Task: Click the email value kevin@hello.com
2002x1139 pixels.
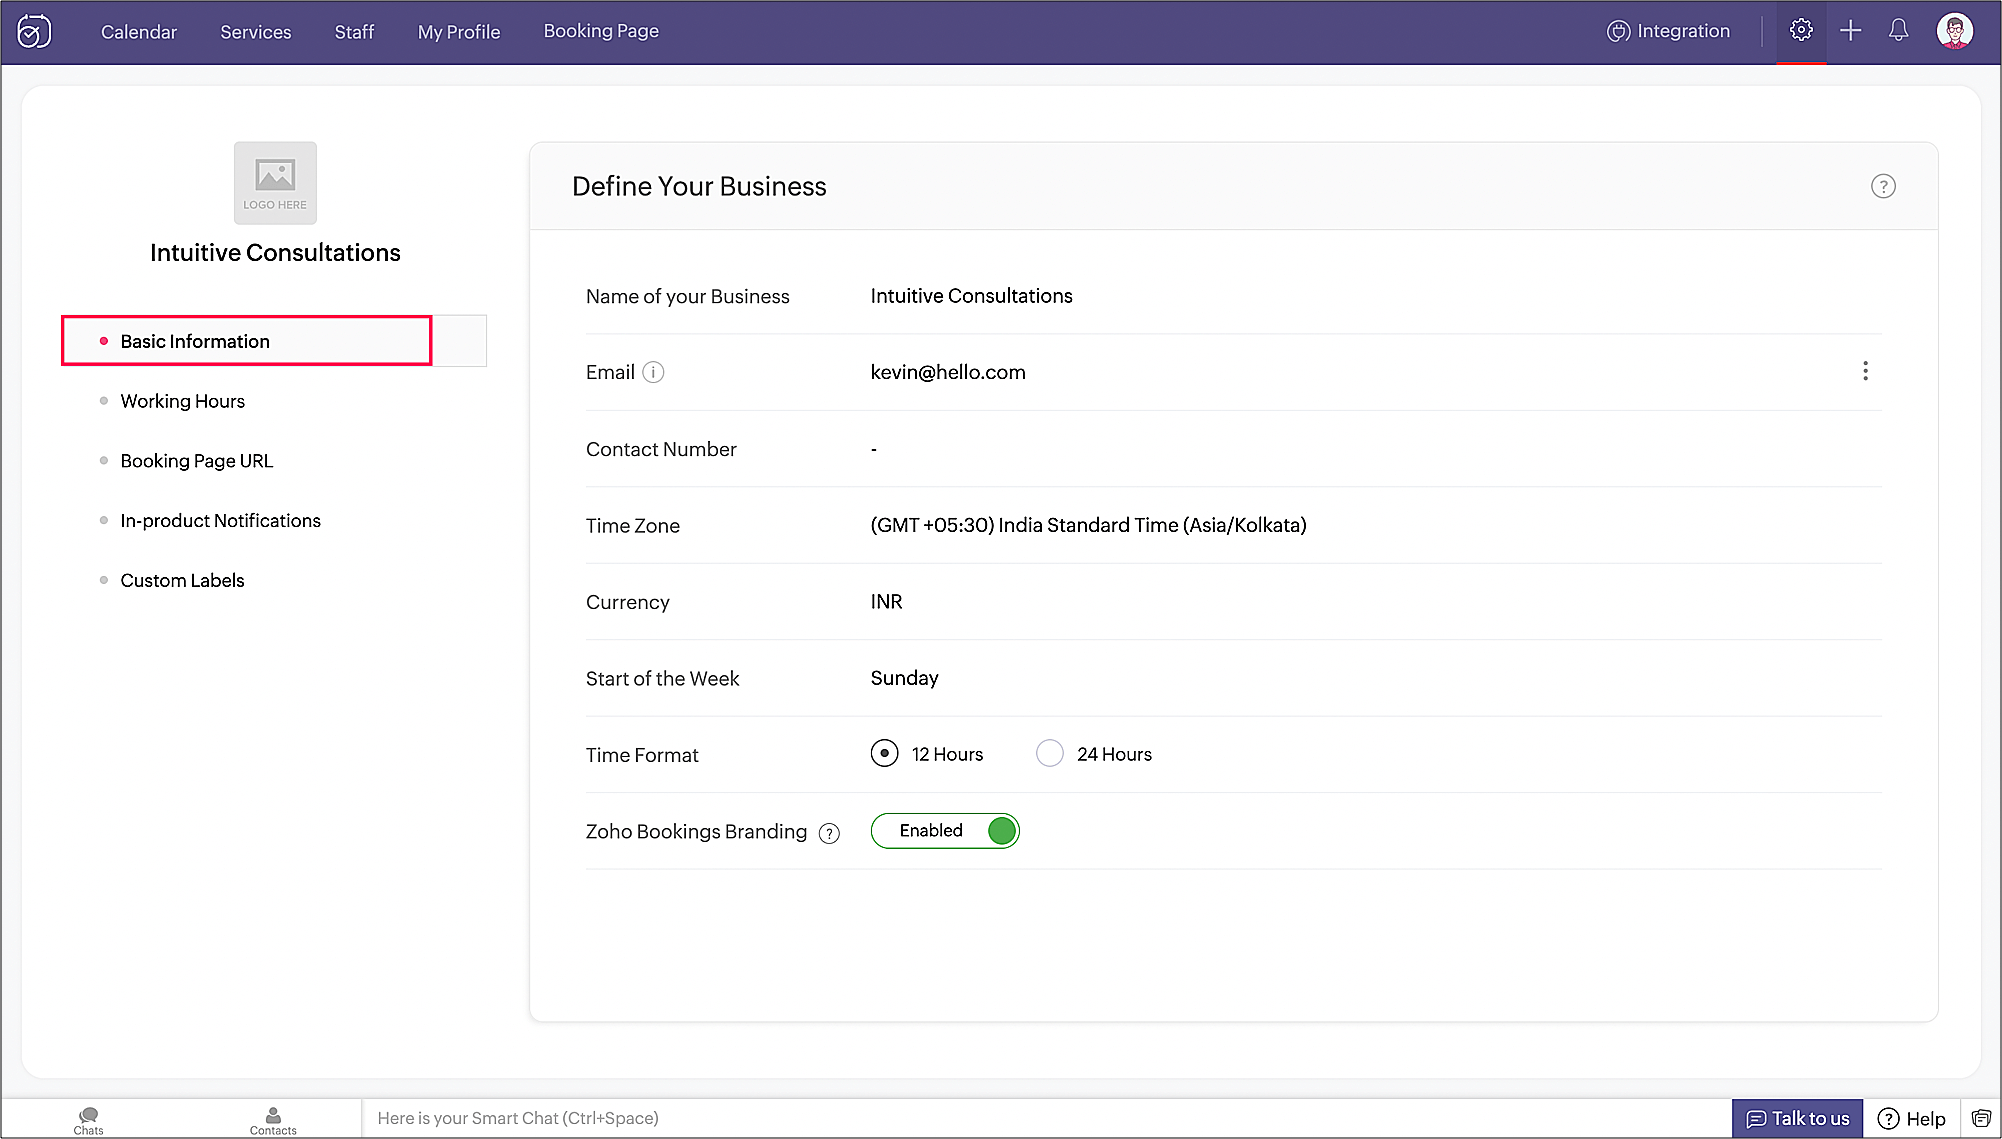Action: [x=948, y=372]
